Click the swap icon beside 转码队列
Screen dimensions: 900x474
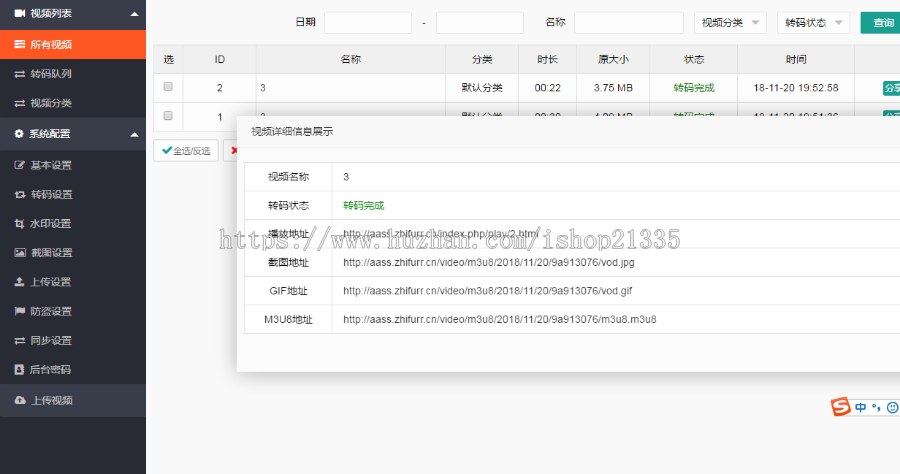(x=20, y=74)
